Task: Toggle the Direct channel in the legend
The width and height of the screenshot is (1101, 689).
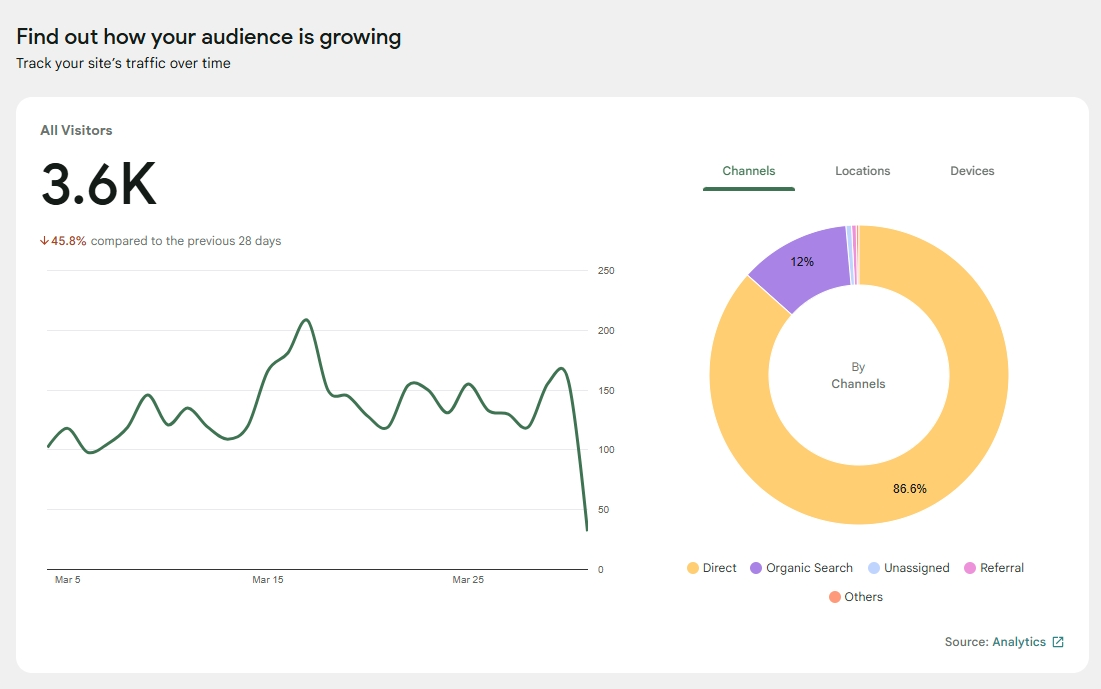Action: coord(711,567)
